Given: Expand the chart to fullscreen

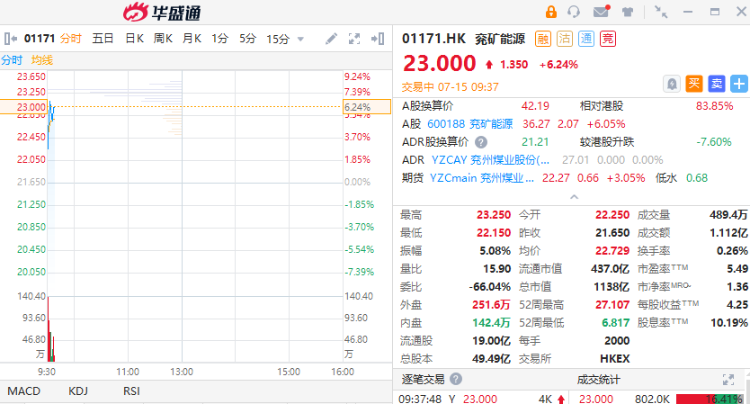Looking at the screenshot, I should coord(354,39).
